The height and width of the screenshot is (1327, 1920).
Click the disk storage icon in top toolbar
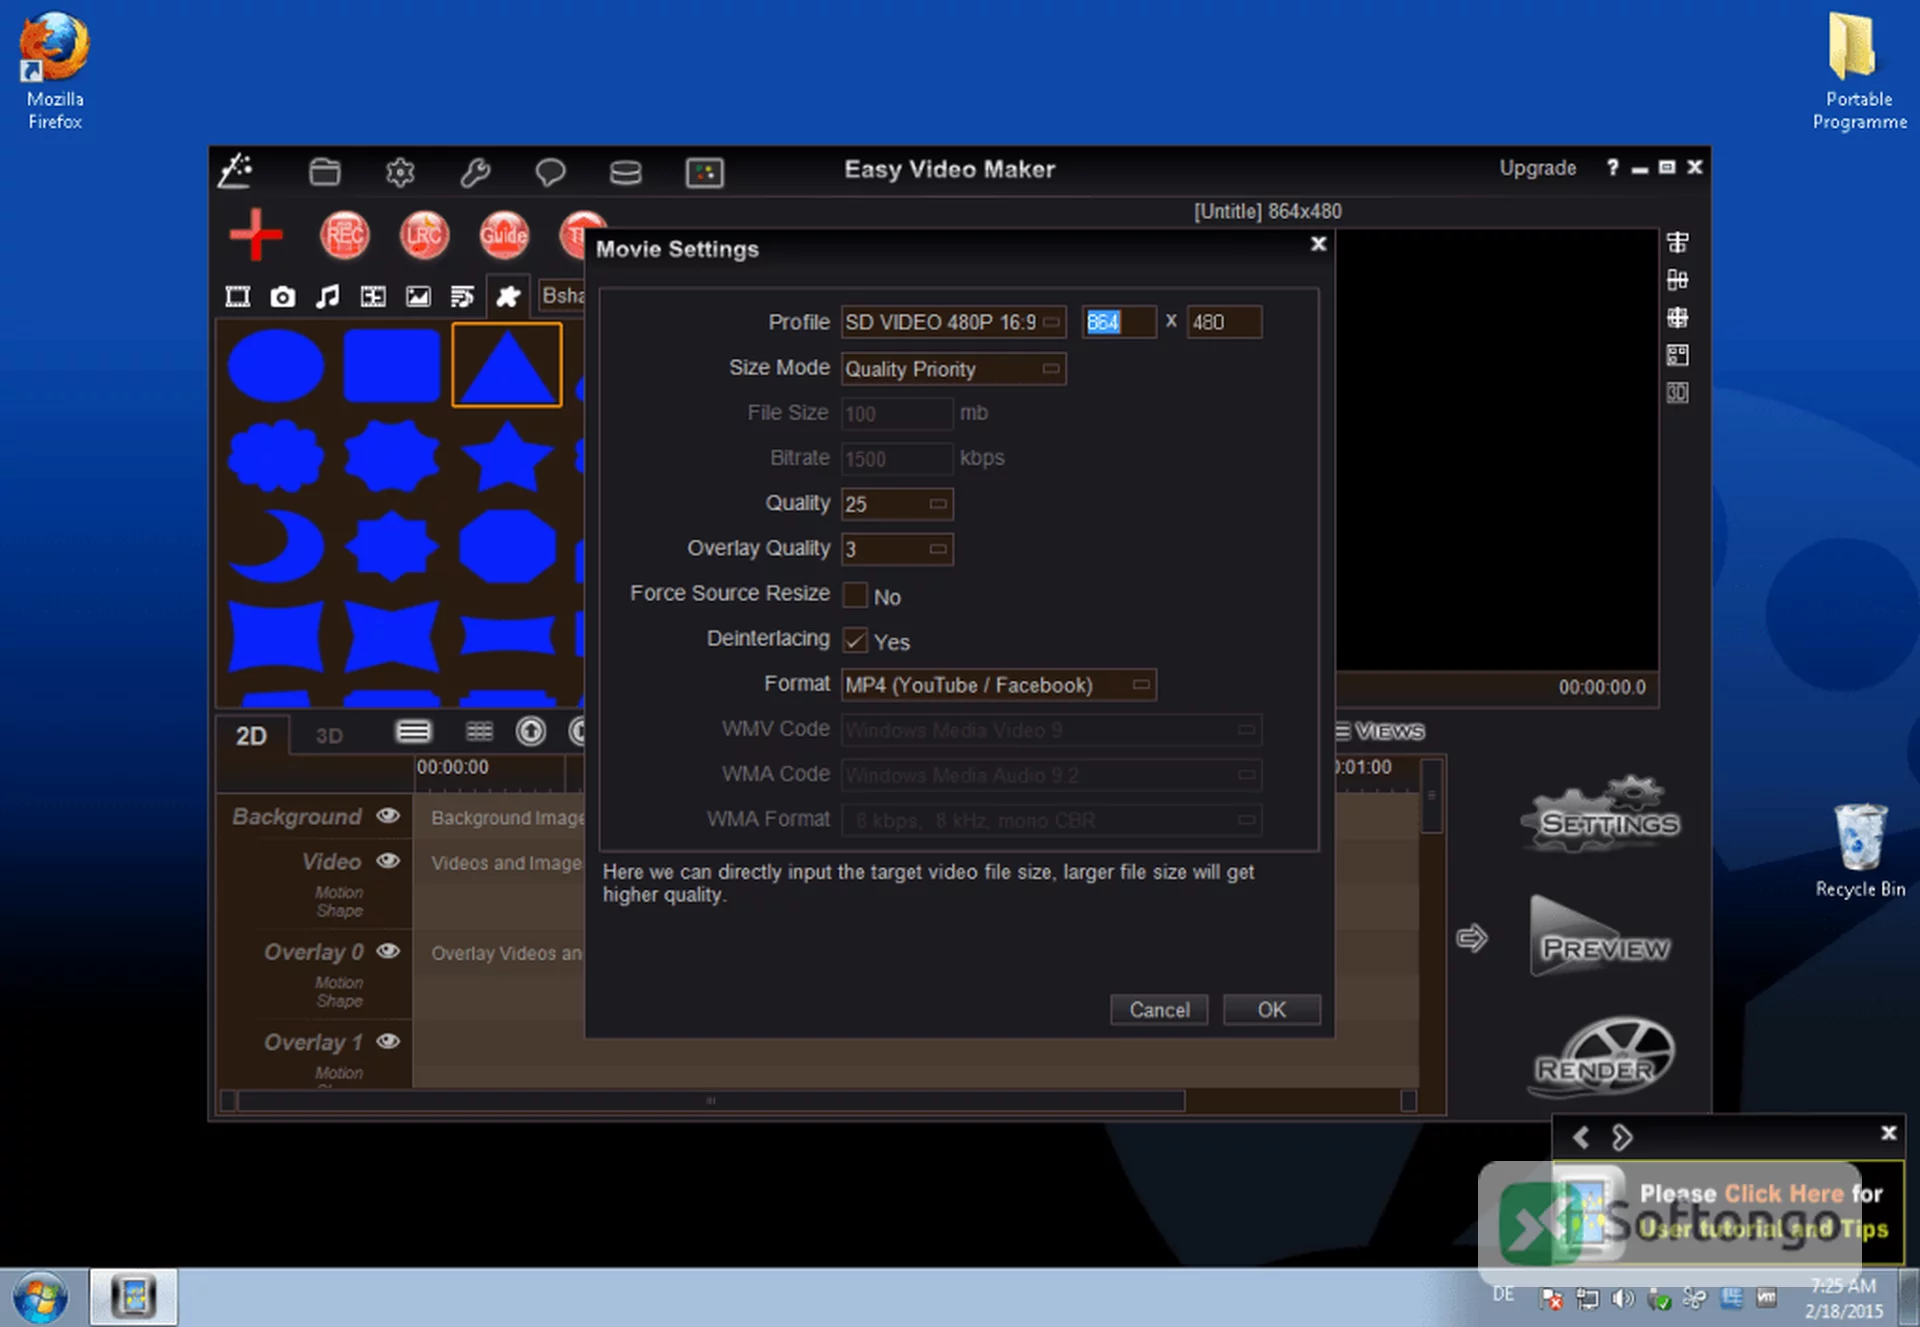pyautogui.click(x=626, y=172)
